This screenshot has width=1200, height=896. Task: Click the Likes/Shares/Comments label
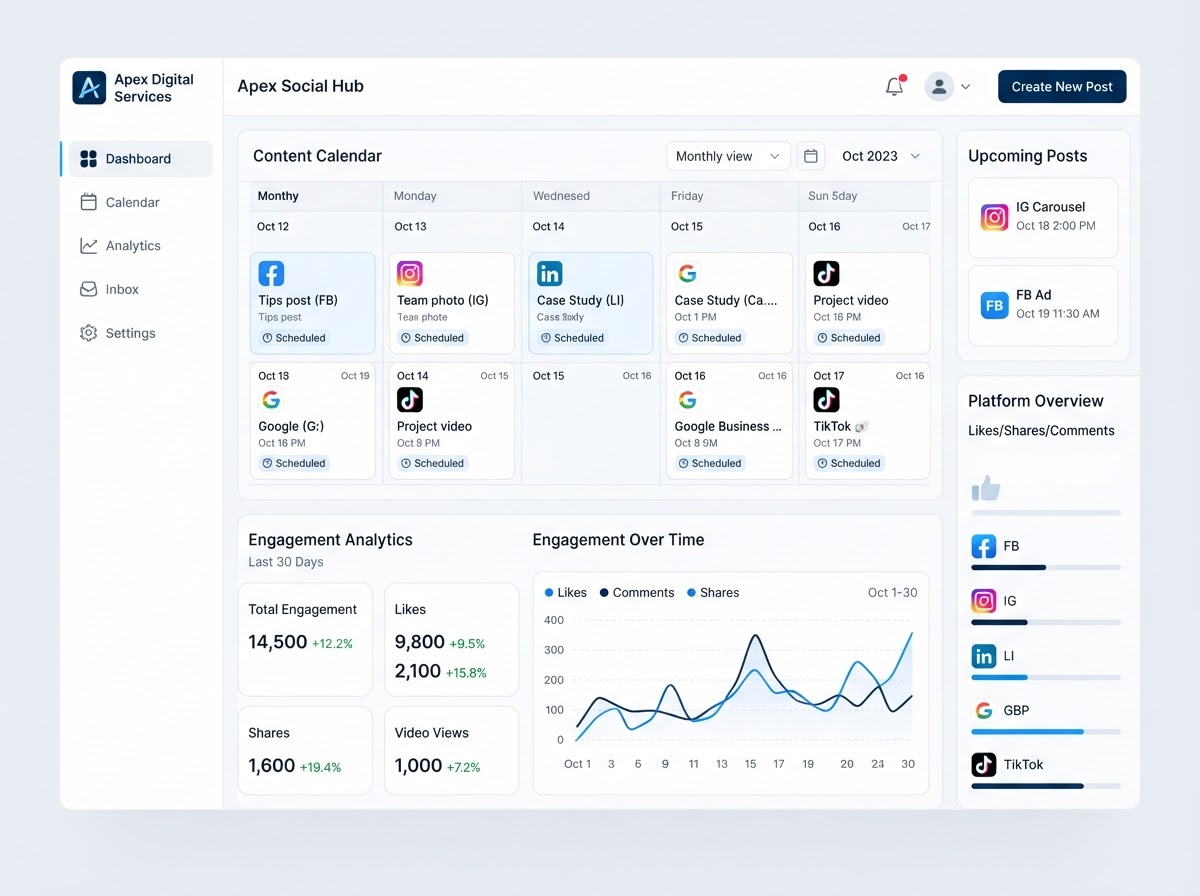click(x=1041, y=431)
